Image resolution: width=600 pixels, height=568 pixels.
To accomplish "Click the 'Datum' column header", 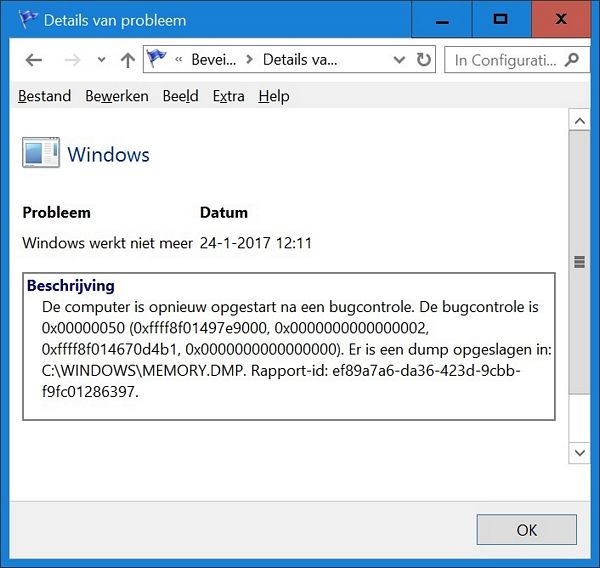I will click(224, 212).
